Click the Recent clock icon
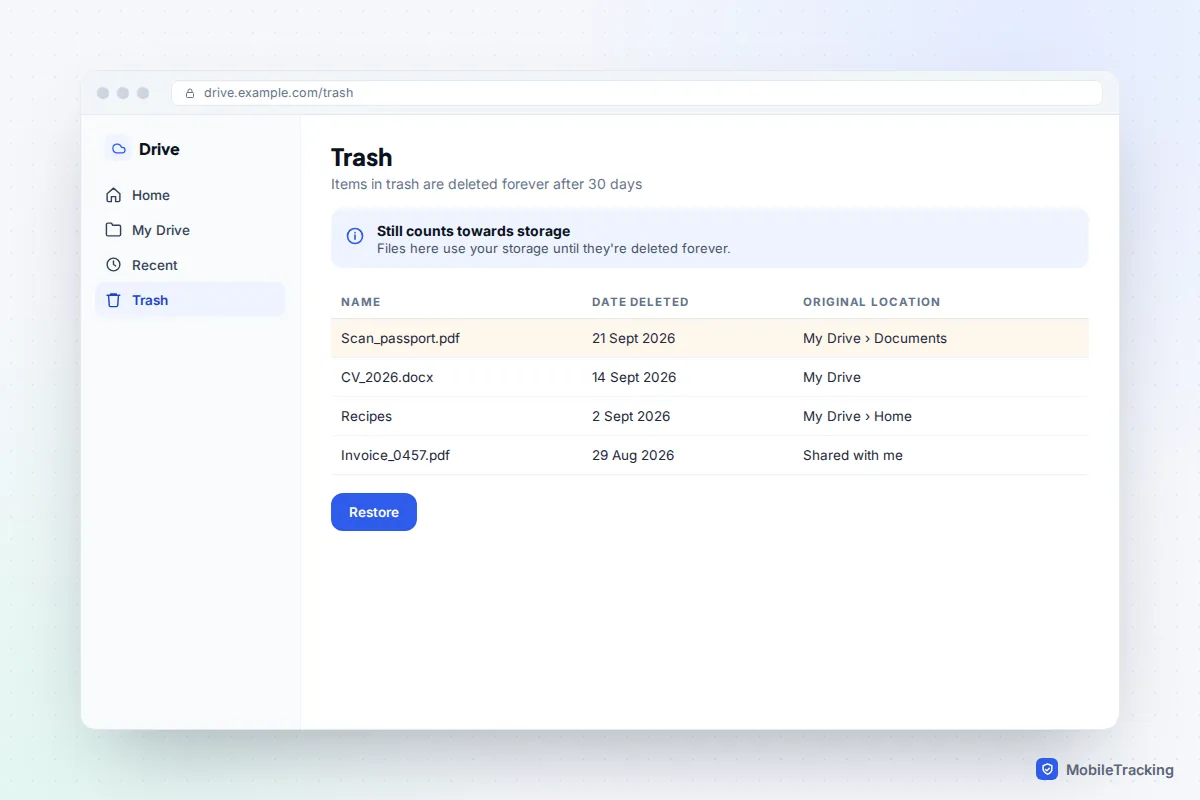 click(x=113, y=265)
